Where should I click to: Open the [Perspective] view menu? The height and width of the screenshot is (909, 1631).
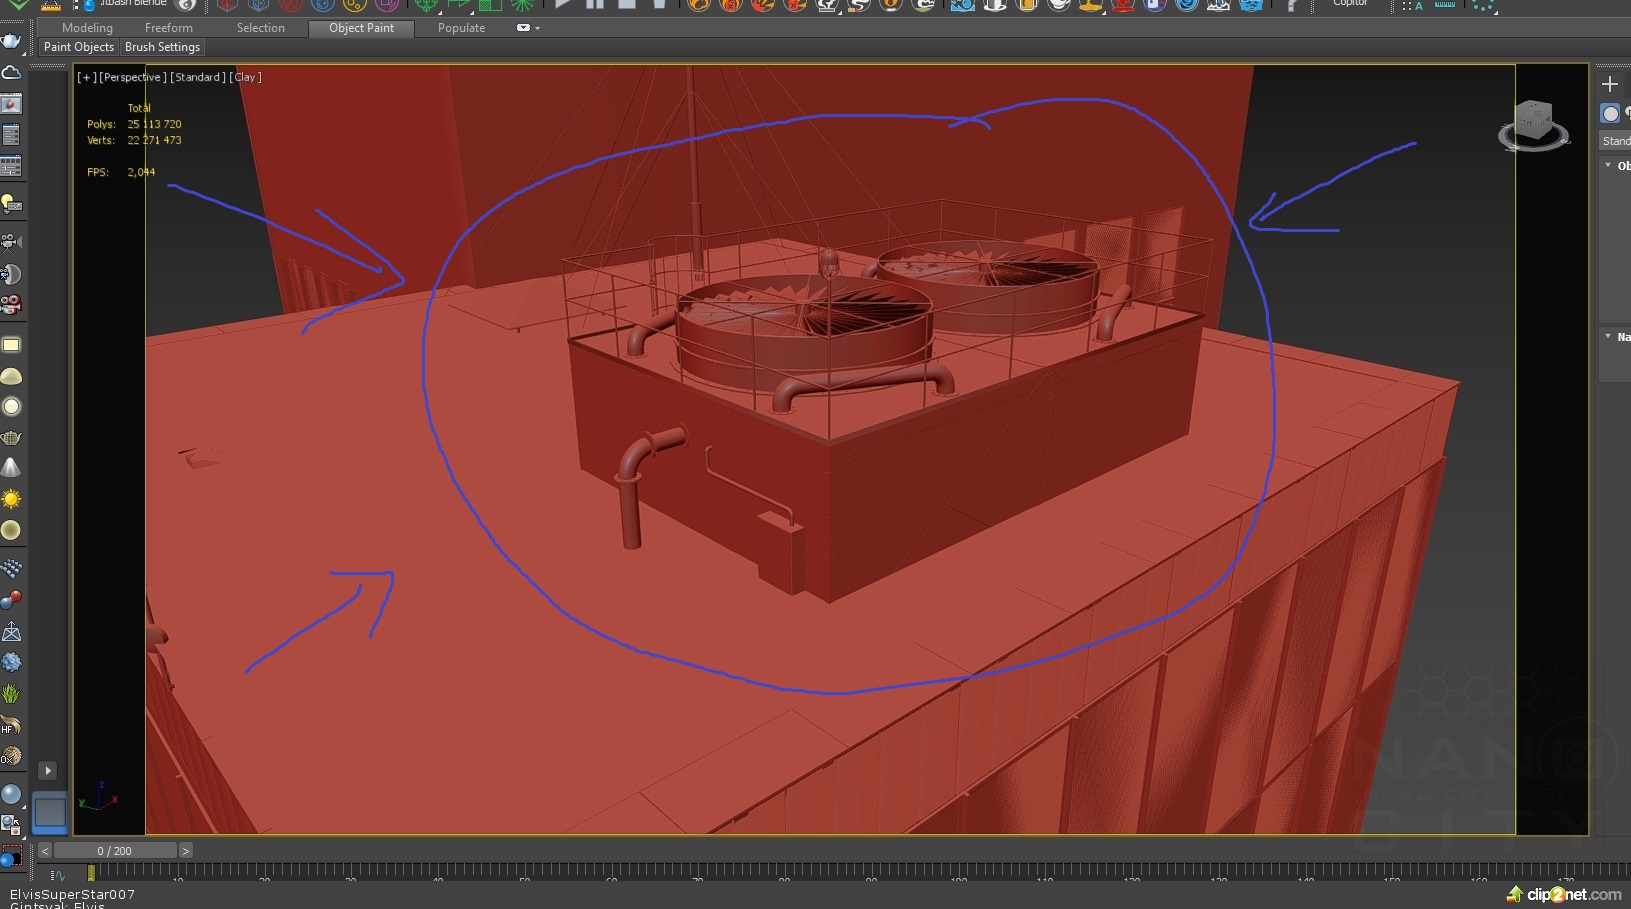click(133, 77)
